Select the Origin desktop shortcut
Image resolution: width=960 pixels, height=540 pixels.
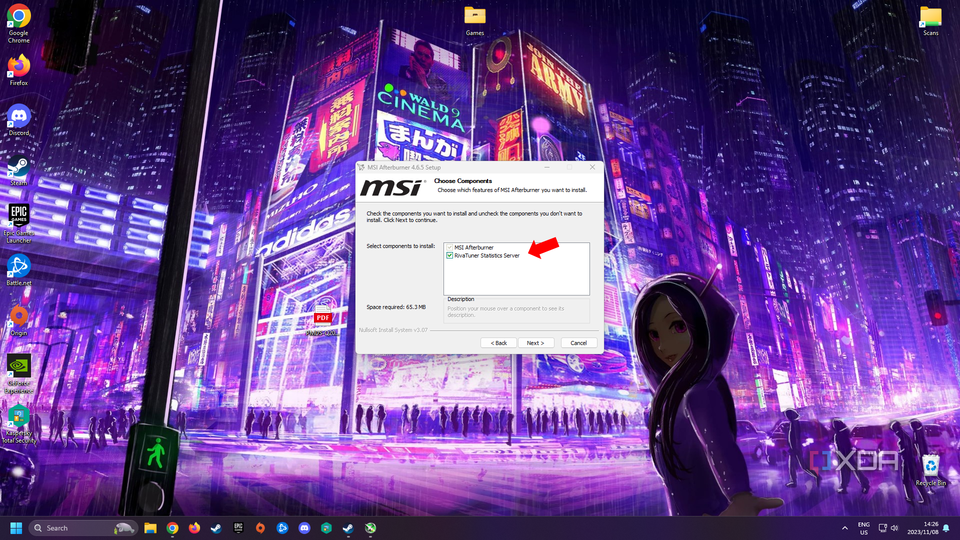pos(18,321)
